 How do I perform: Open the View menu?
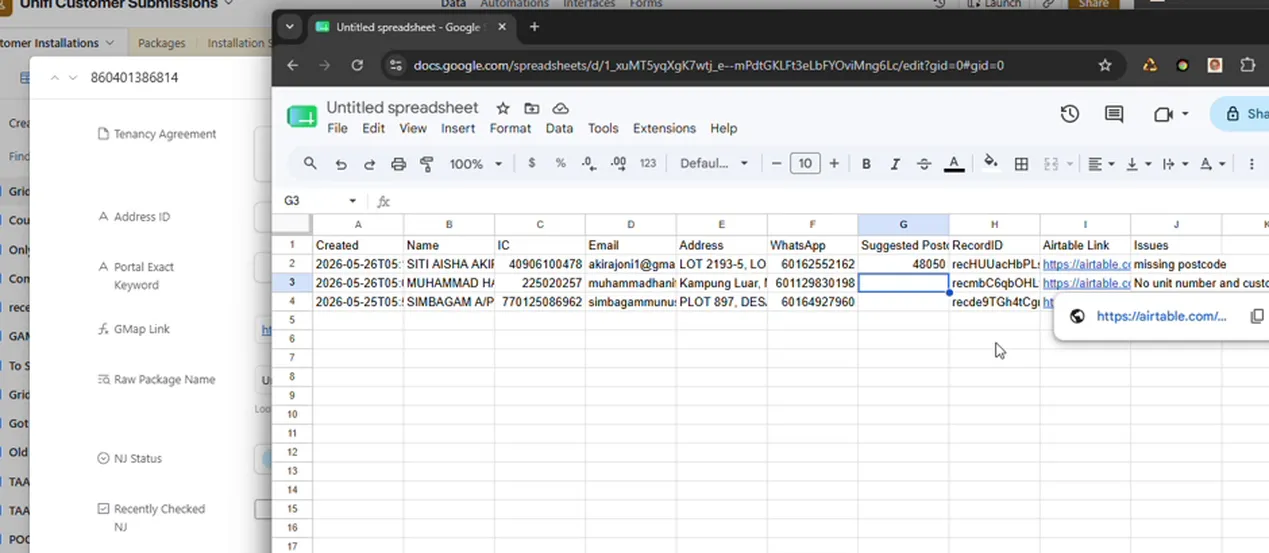413,128
